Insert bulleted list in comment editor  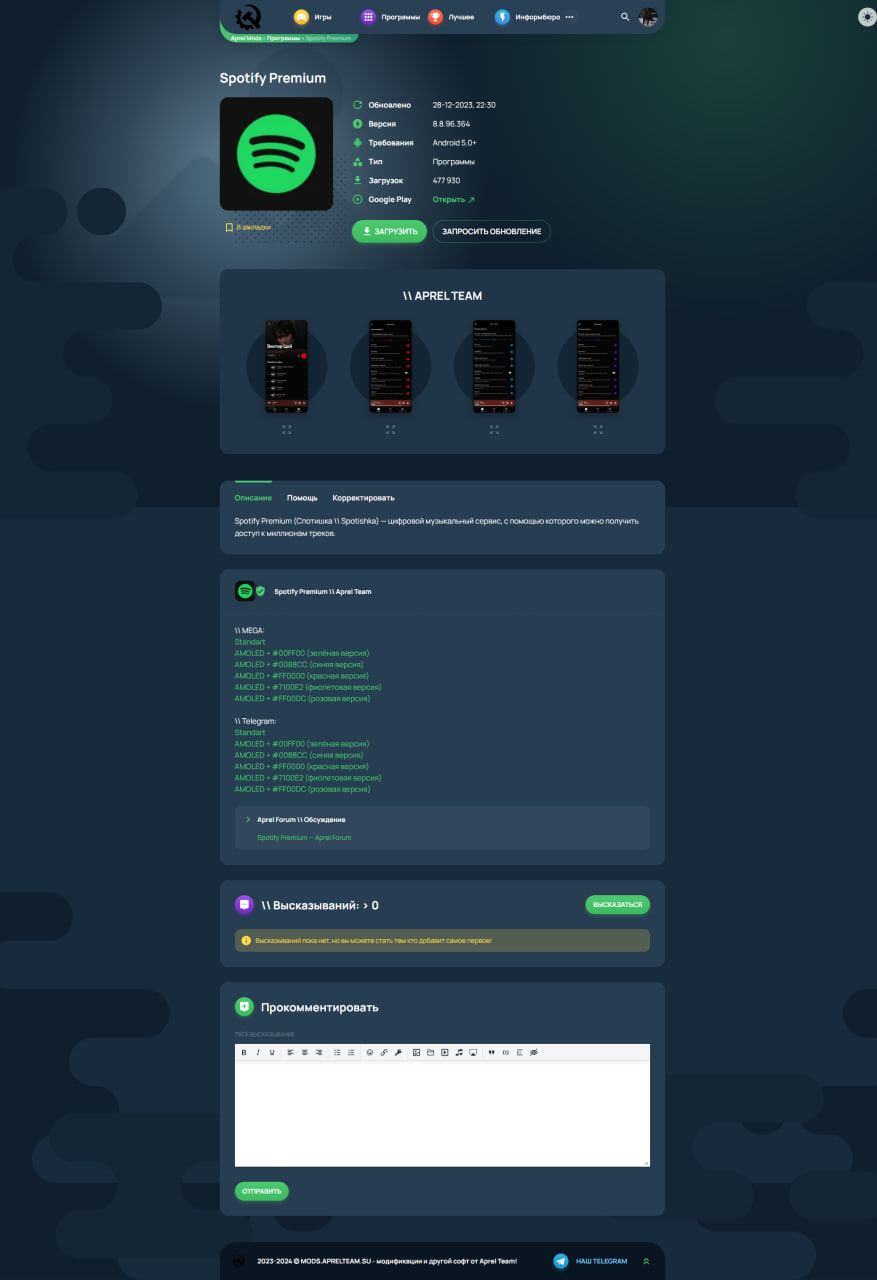(x=337, y=1052)
